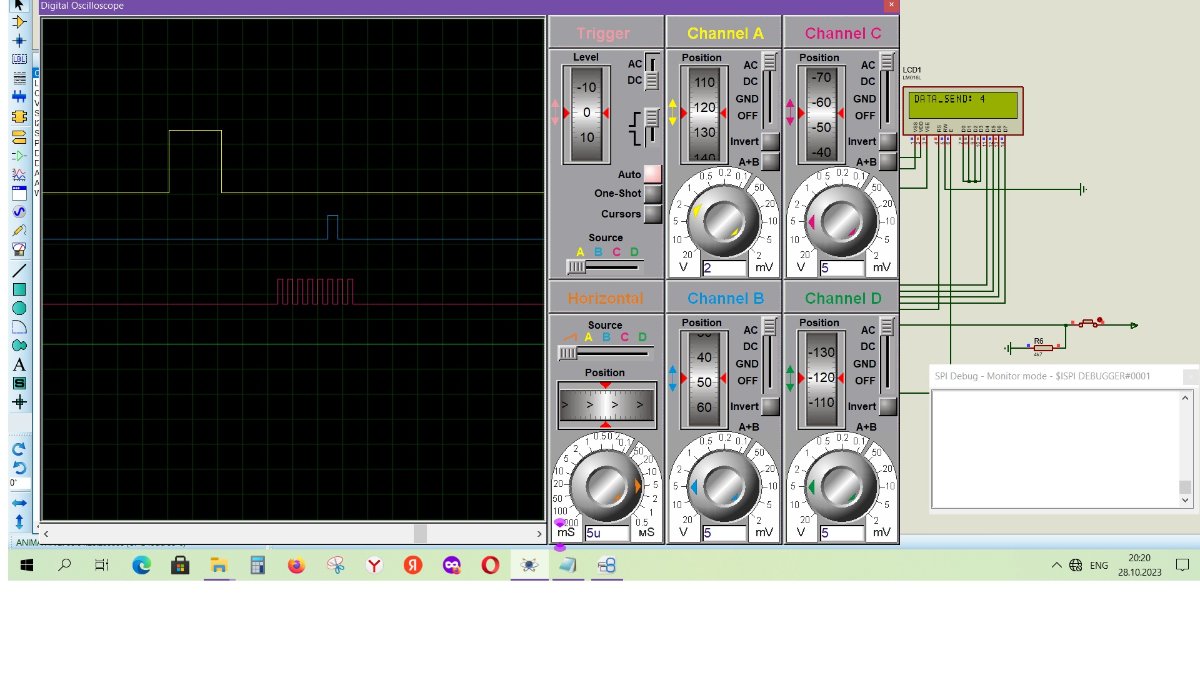Select the 2D closed path tool
1200x675 pixels.
pyautogui.click(x=19, y=346)
